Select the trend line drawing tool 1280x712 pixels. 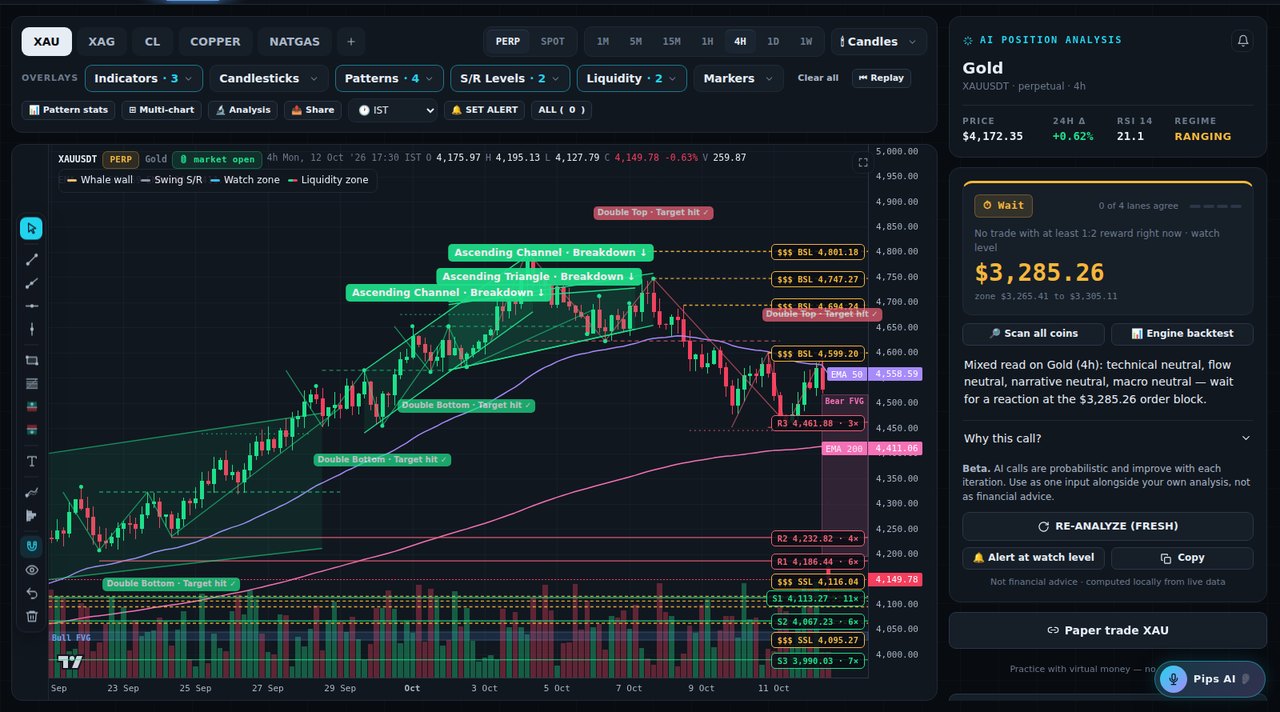(x=31, y=259)
